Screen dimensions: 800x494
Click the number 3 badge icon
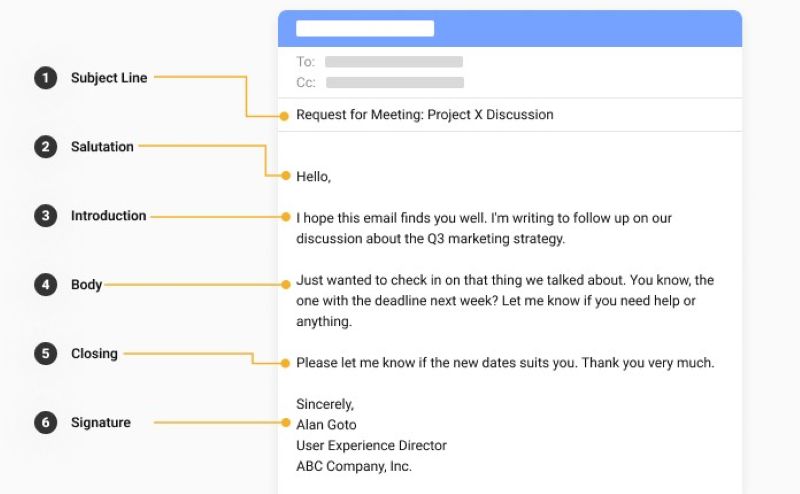pyautogui.click(x=45, y=216)
